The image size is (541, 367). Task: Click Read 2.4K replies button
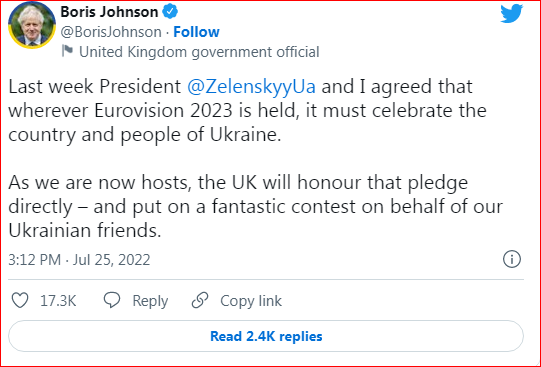pos(266,336)
